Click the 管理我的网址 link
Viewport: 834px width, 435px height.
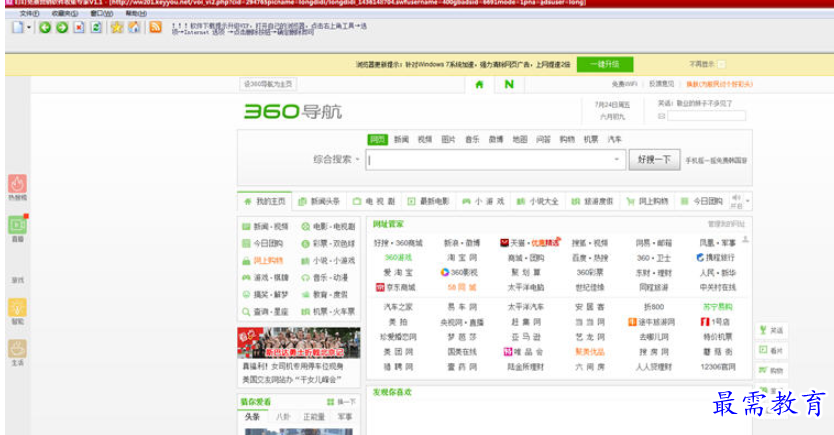[x=726, y=224]
